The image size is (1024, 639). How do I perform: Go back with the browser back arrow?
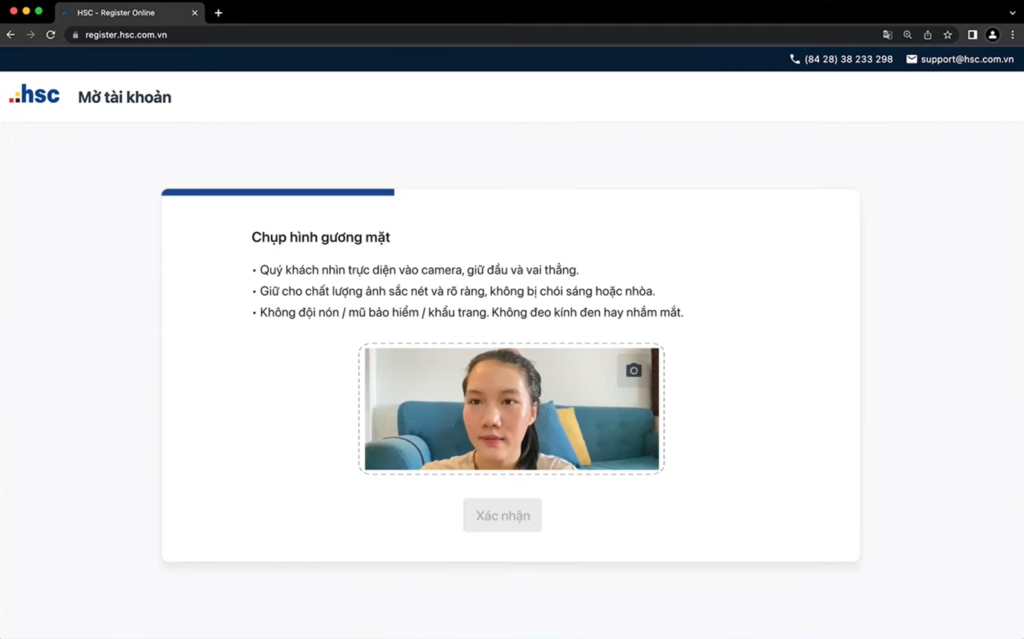click(x=10, y=35)
